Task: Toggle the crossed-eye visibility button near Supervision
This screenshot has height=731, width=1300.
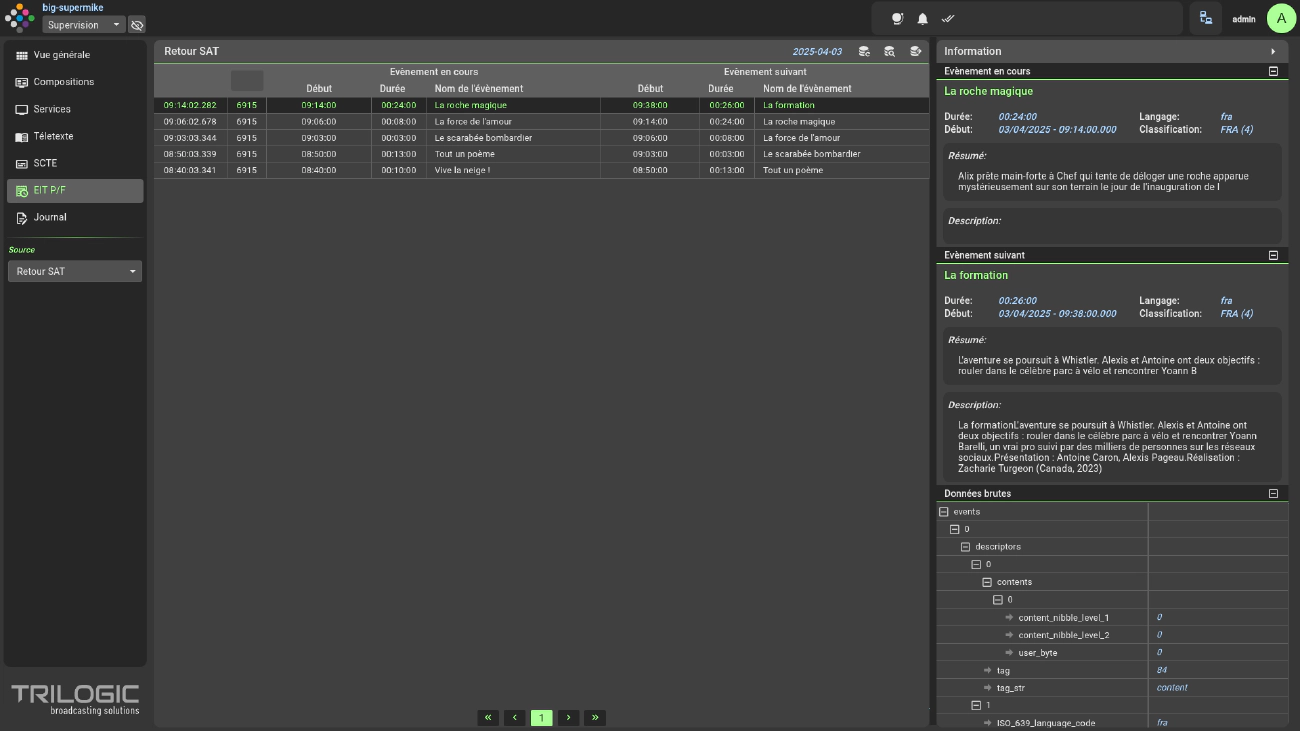Action: tap(137, 24)
